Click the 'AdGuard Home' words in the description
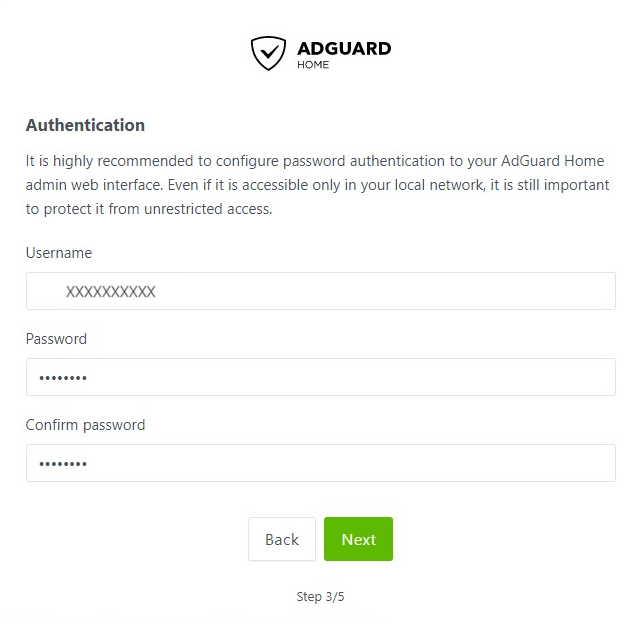Screen dimensions: 642x623 pos(552,160)
